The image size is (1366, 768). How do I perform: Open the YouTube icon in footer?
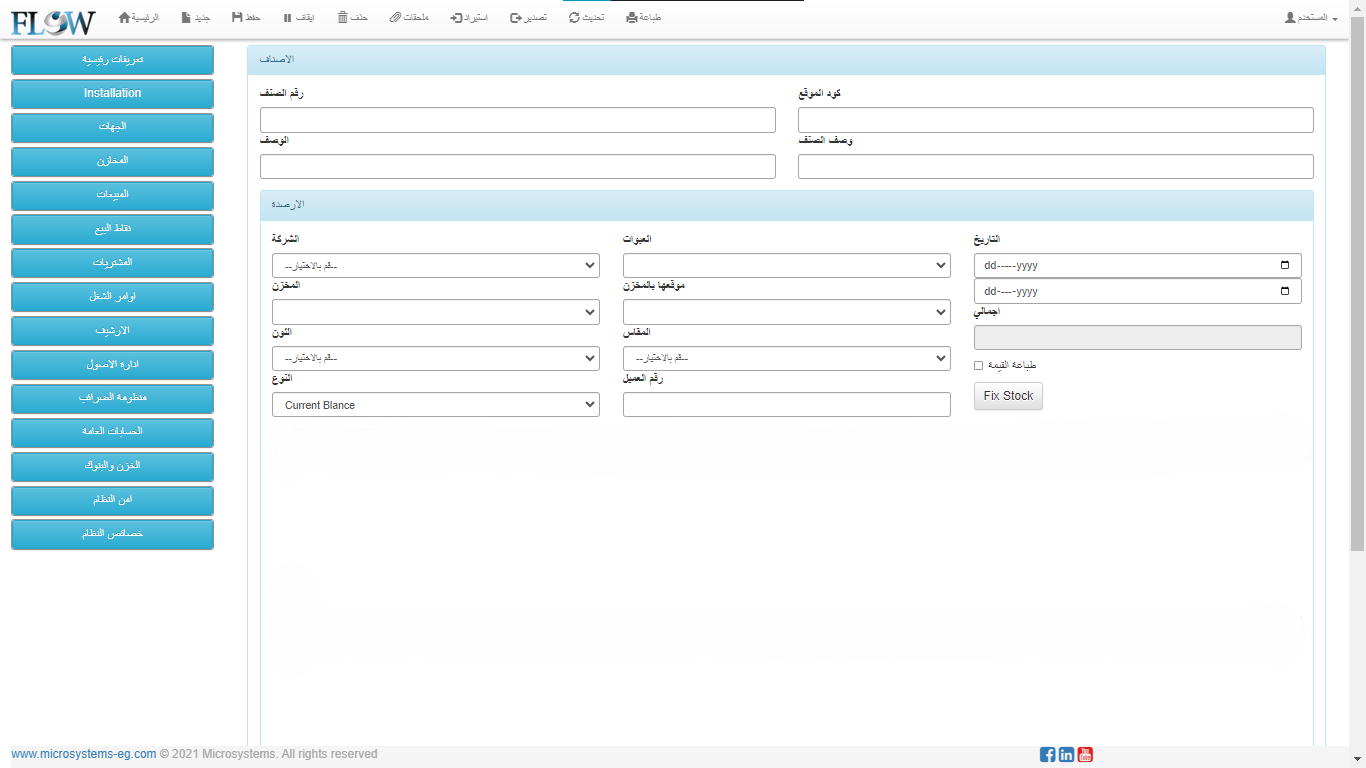click(x=1085, y=755)
